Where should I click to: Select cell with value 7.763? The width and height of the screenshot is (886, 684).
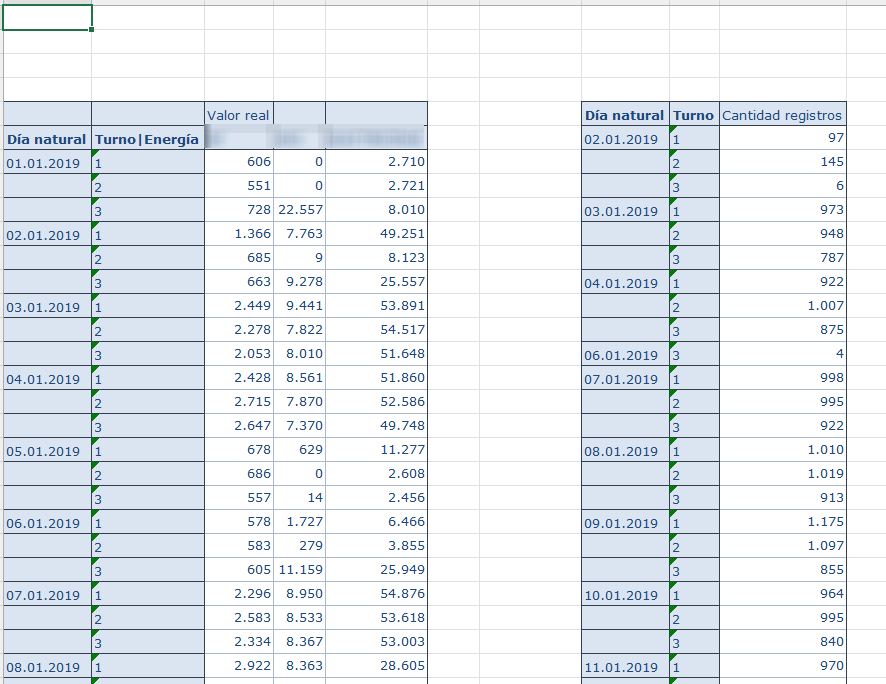coord(299,233)
